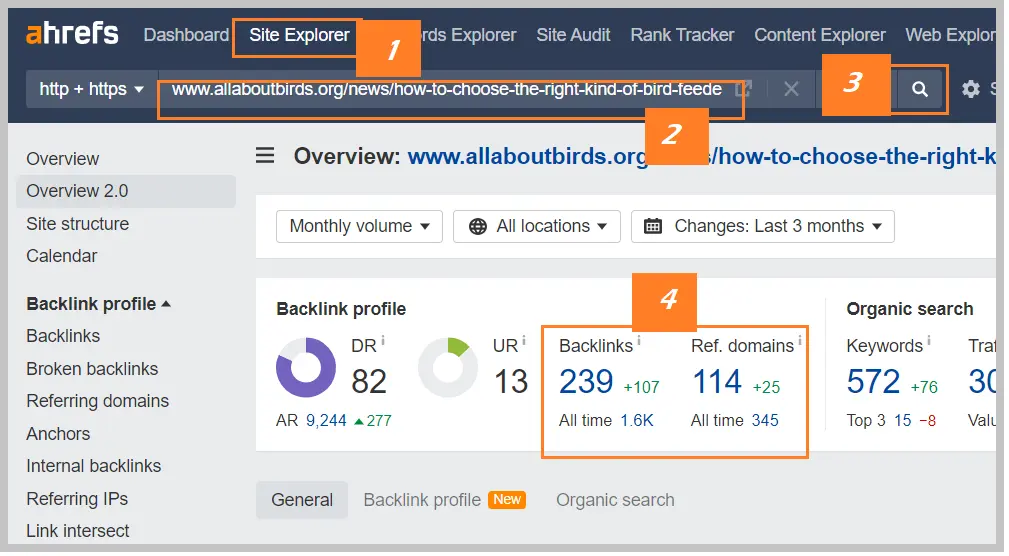The height and width of the screenshot is (556, 1009).
Task: Click the DR donut chart
Action: coord(306,368)
